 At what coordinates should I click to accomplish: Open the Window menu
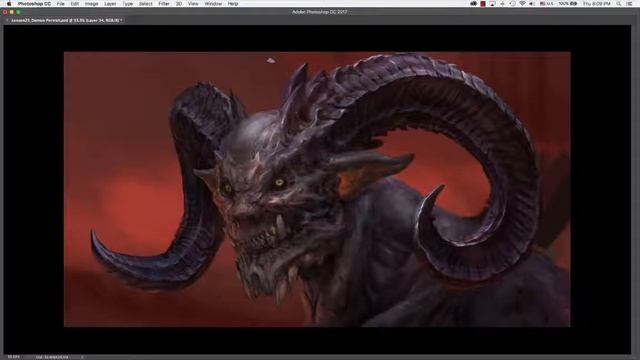tap(213, 4)
